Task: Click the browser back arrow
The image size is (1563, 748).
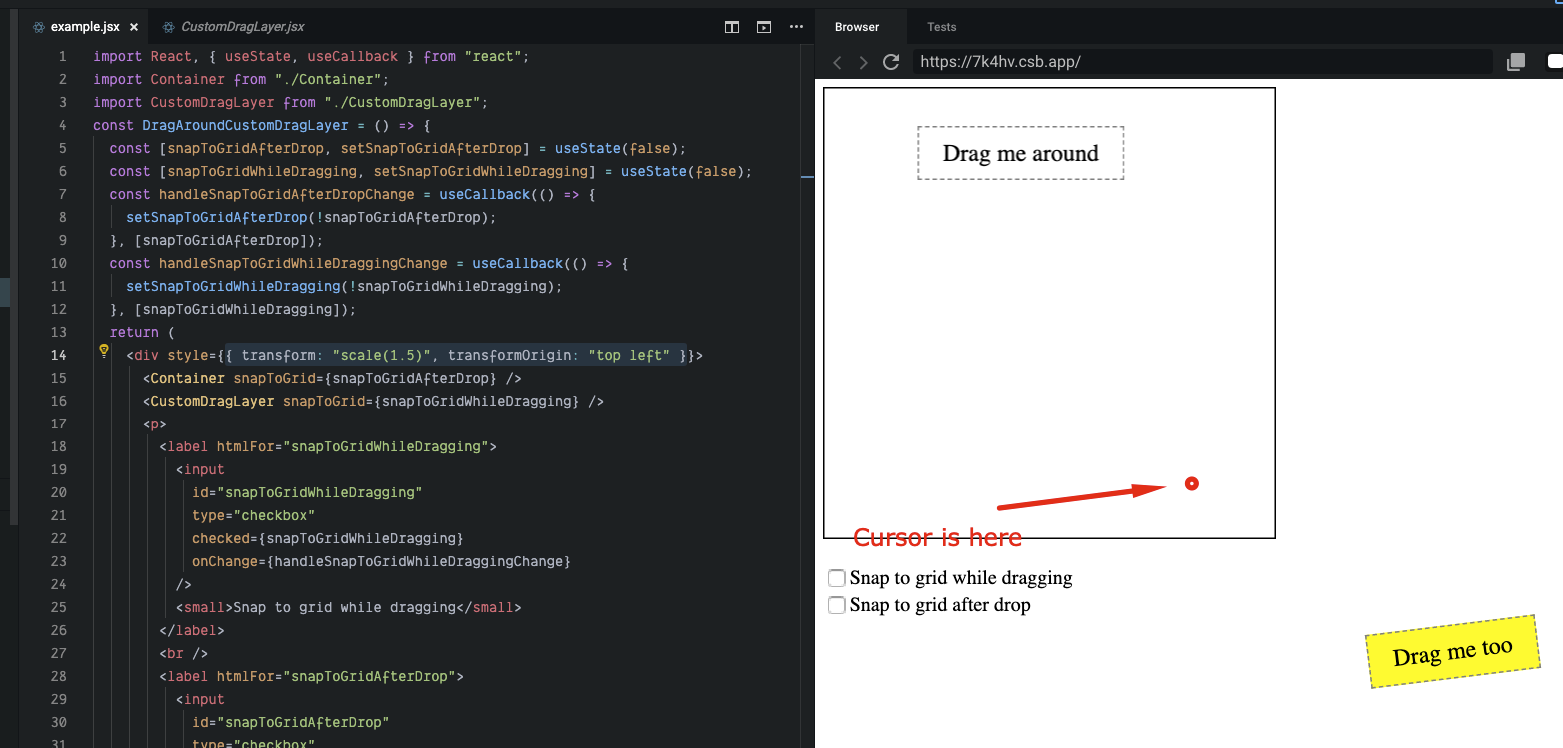Action: [x=837, y=62]
